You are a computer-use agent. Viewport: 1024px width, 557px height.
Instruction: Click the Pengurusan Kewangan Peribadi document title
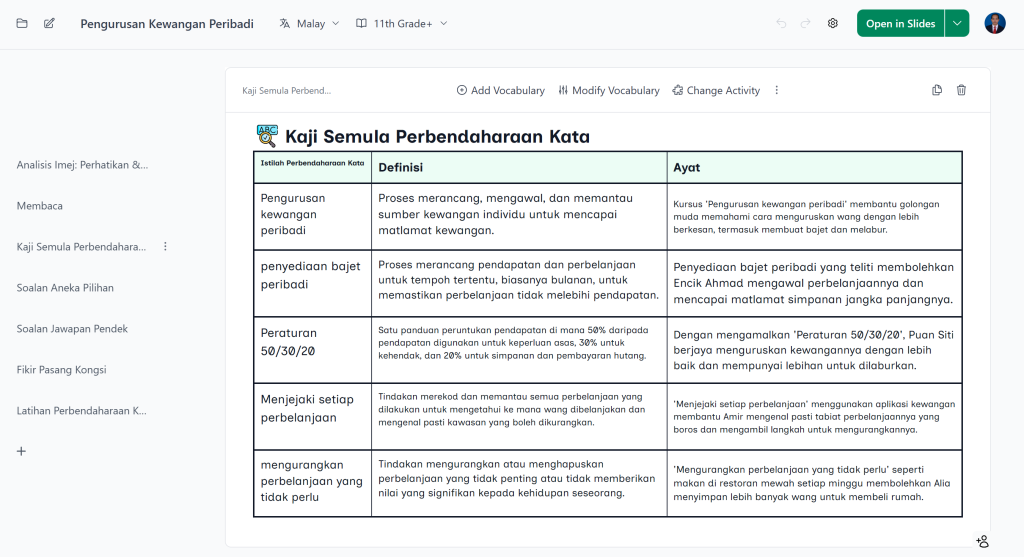167,24
